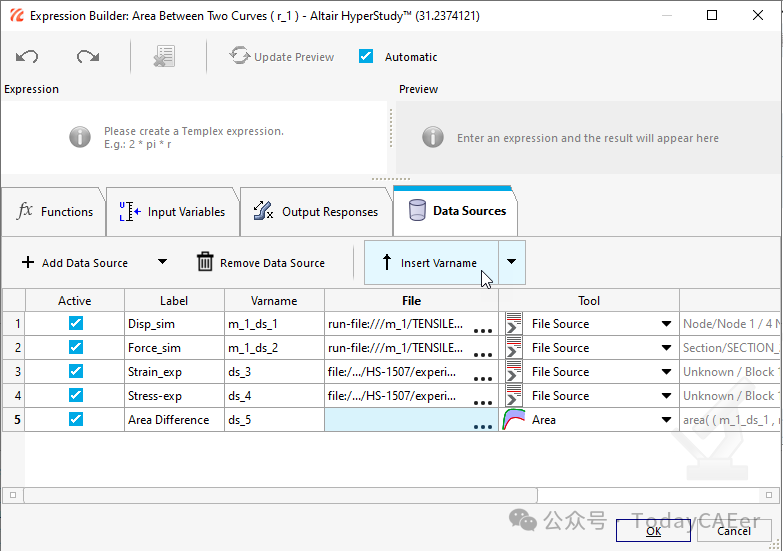Open Tool dropdown for Disp_sim row
Image resolution: width=783 pixels, height=551 pixels.
[x=666, y=324]
